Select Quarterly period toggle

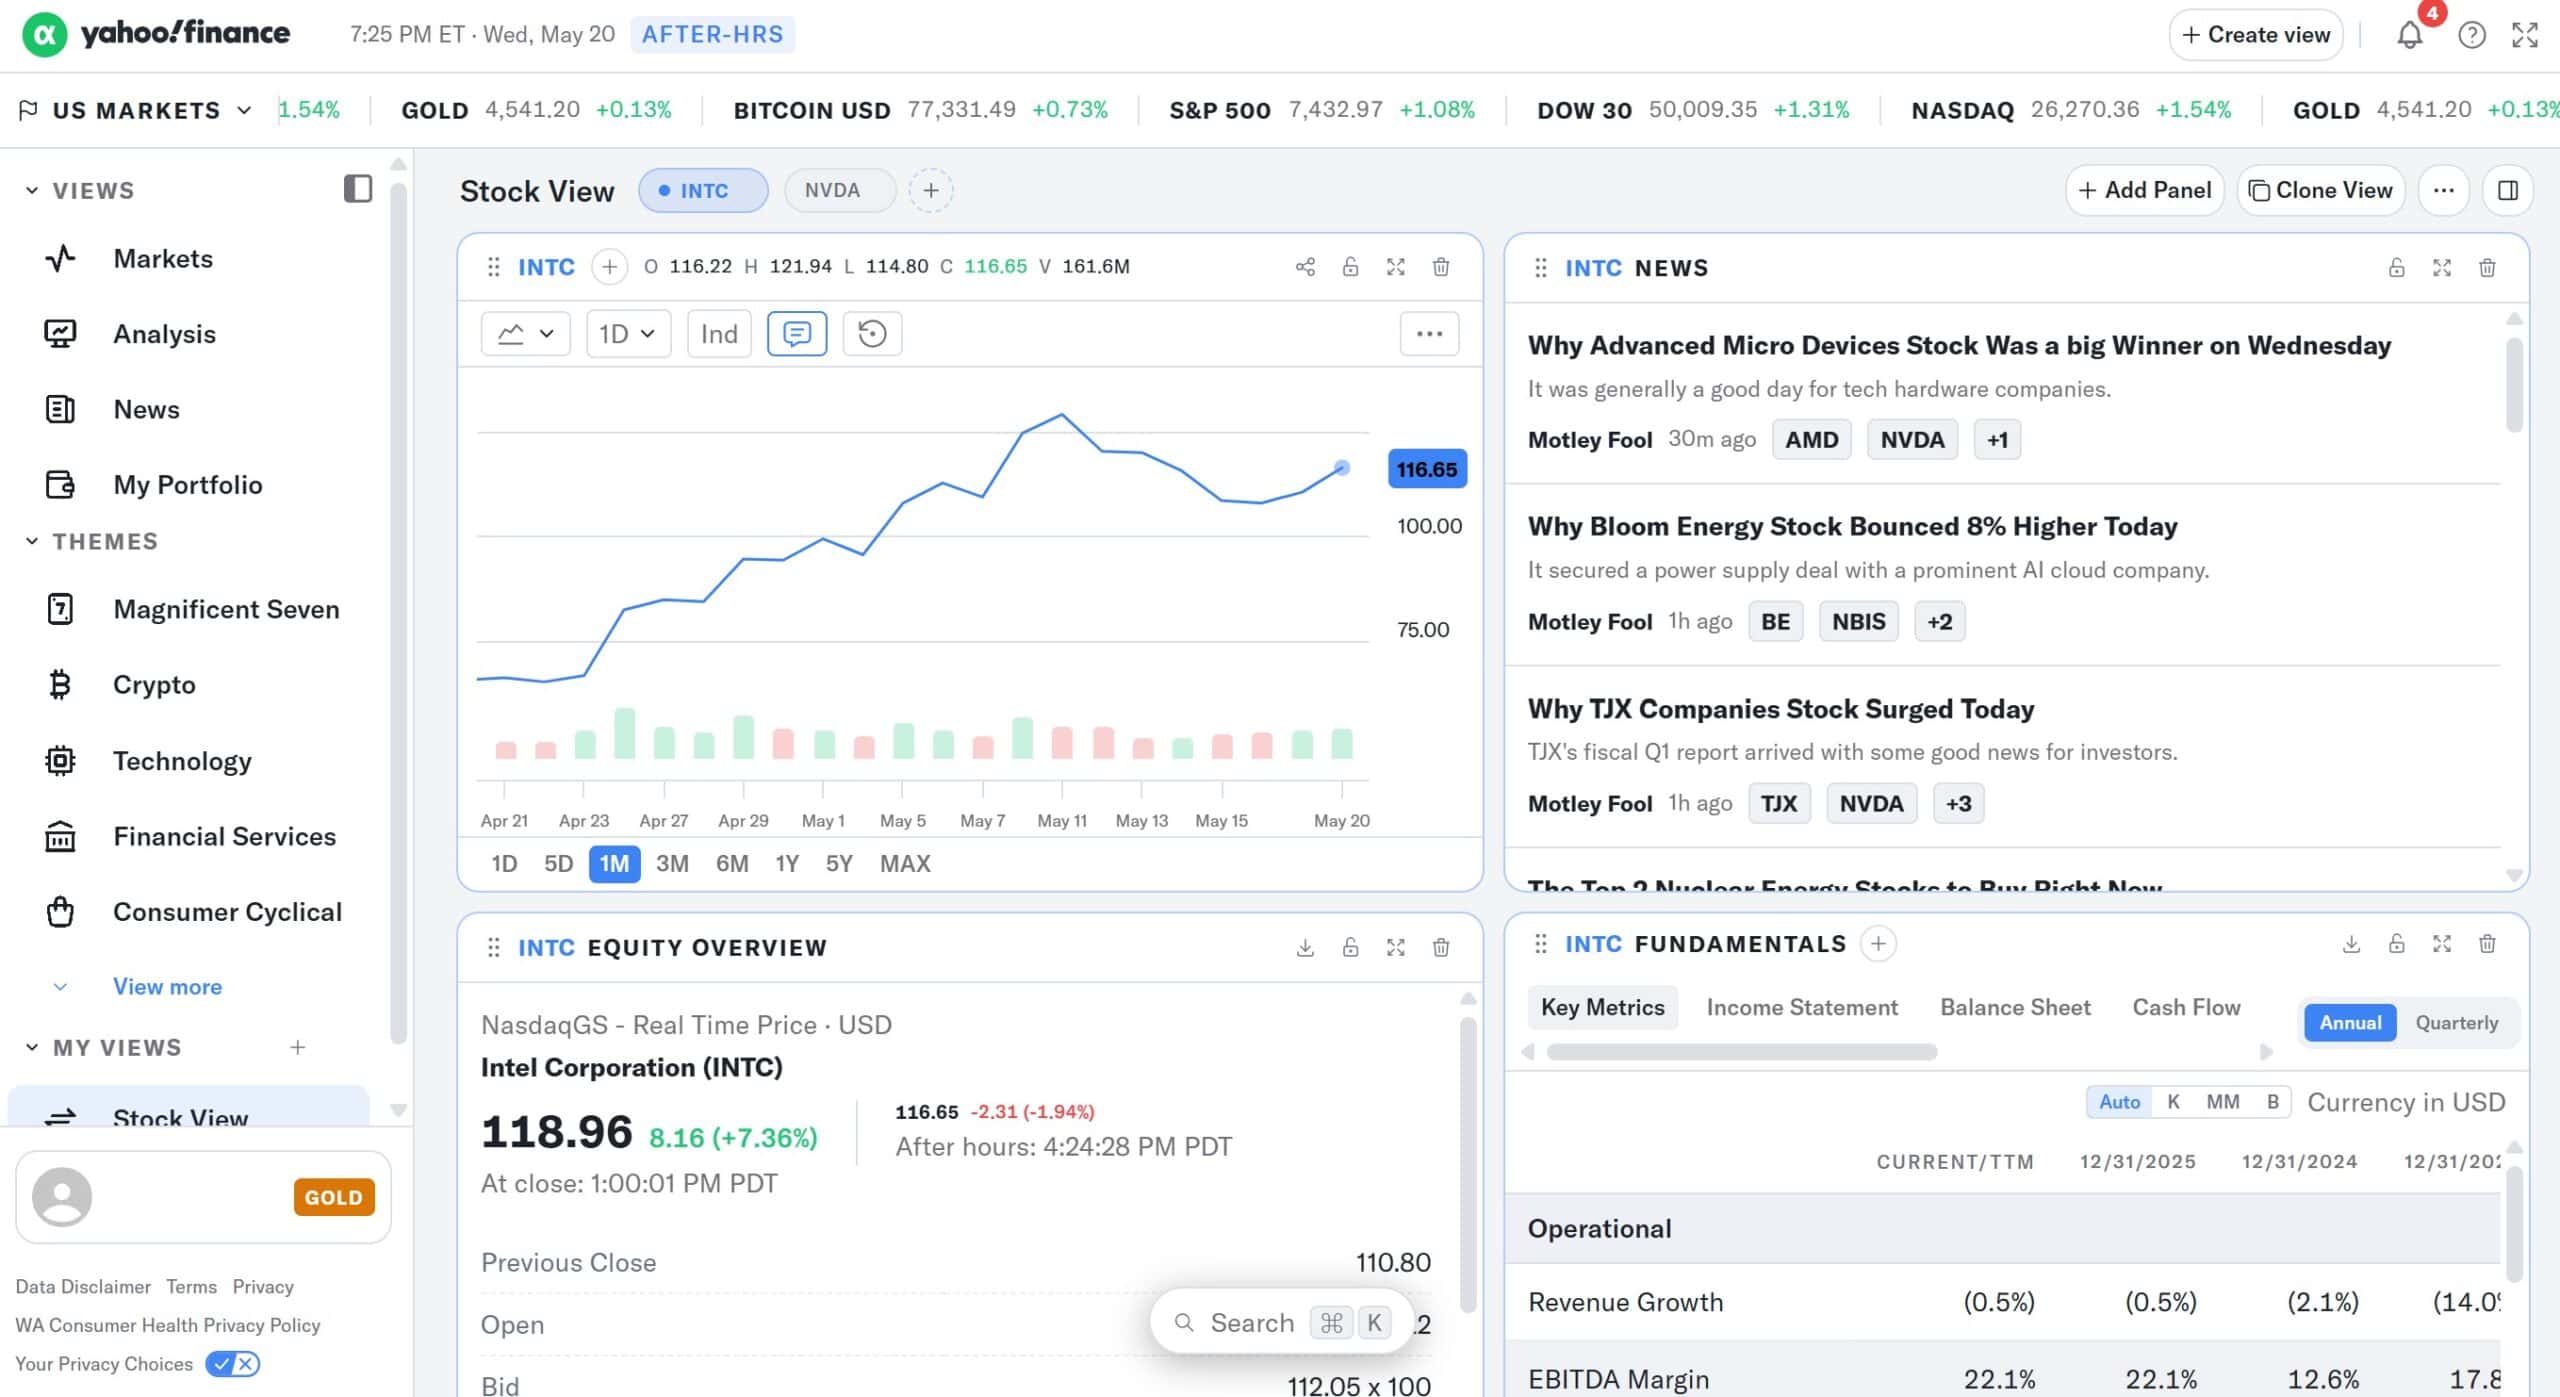click(2456, 1022)
